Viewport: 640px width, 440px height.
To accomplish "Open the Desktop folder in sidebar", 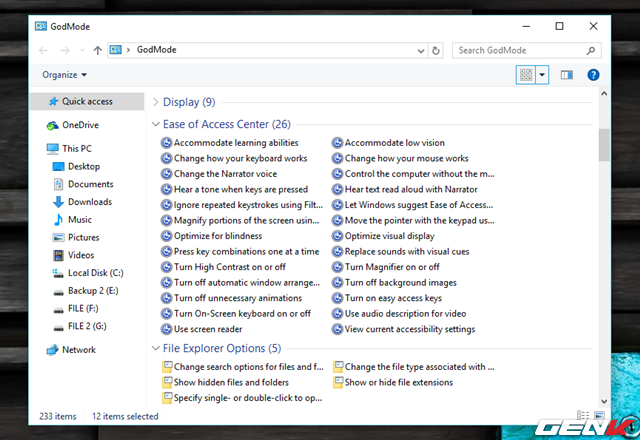I will [x=77, y=167].
